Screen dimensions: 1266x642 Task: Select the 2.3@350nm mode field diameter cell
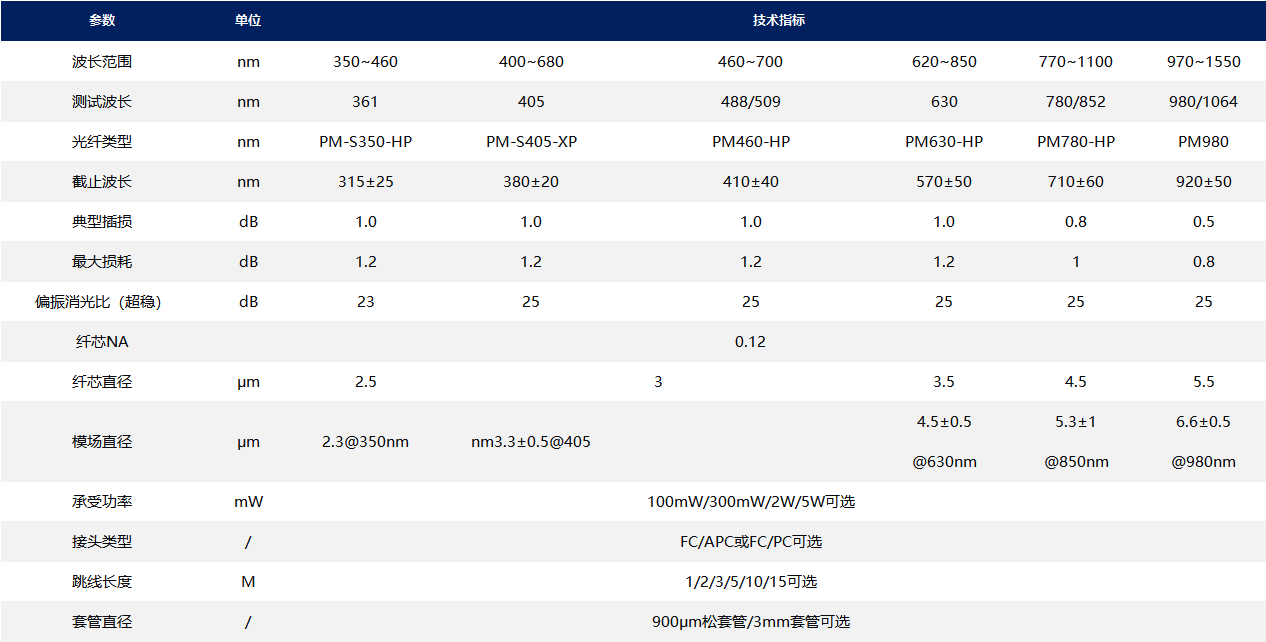pos(365,442)
